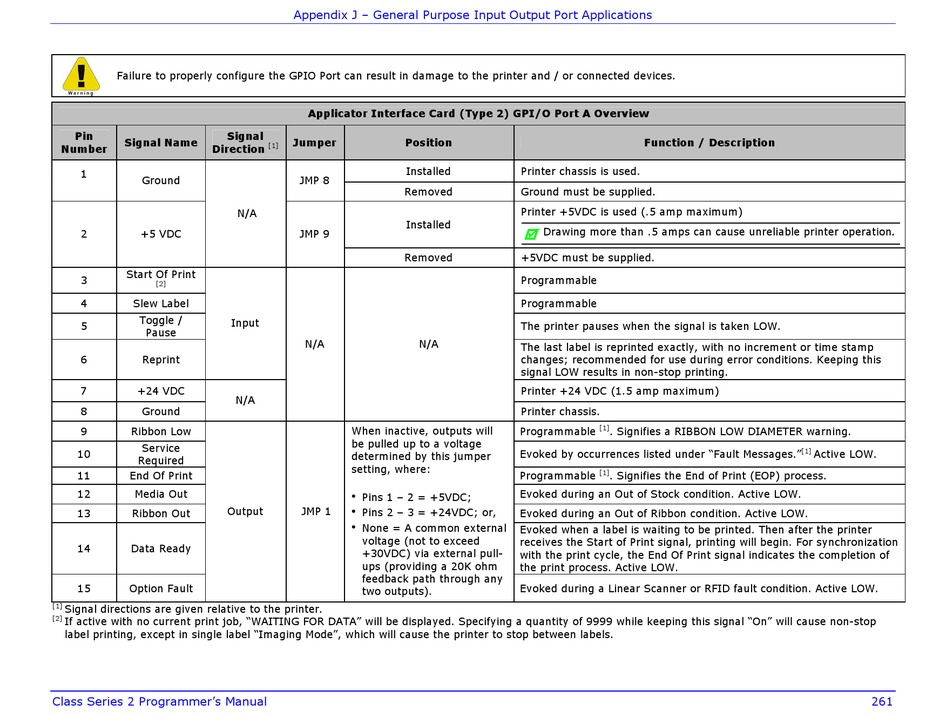The height and width of the screenshot is (716, 950).
Task: Select the "Failure to properly configure the GPIO Port" warning text
Action: click(396, 76)
